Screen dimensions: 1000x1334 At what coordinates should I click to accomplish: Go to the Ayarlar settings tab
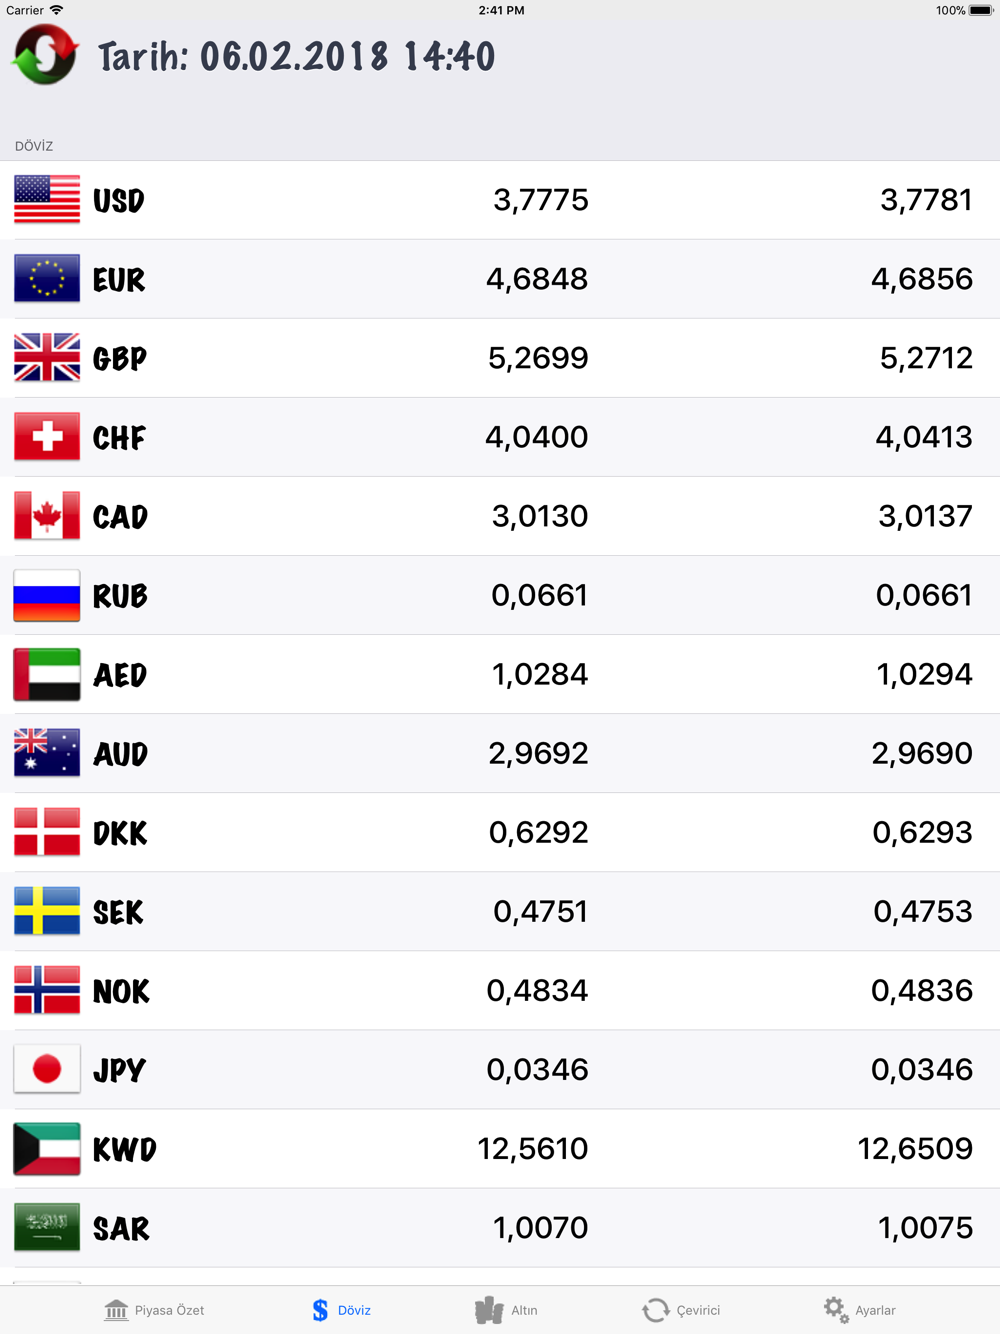click(859, 1310)
